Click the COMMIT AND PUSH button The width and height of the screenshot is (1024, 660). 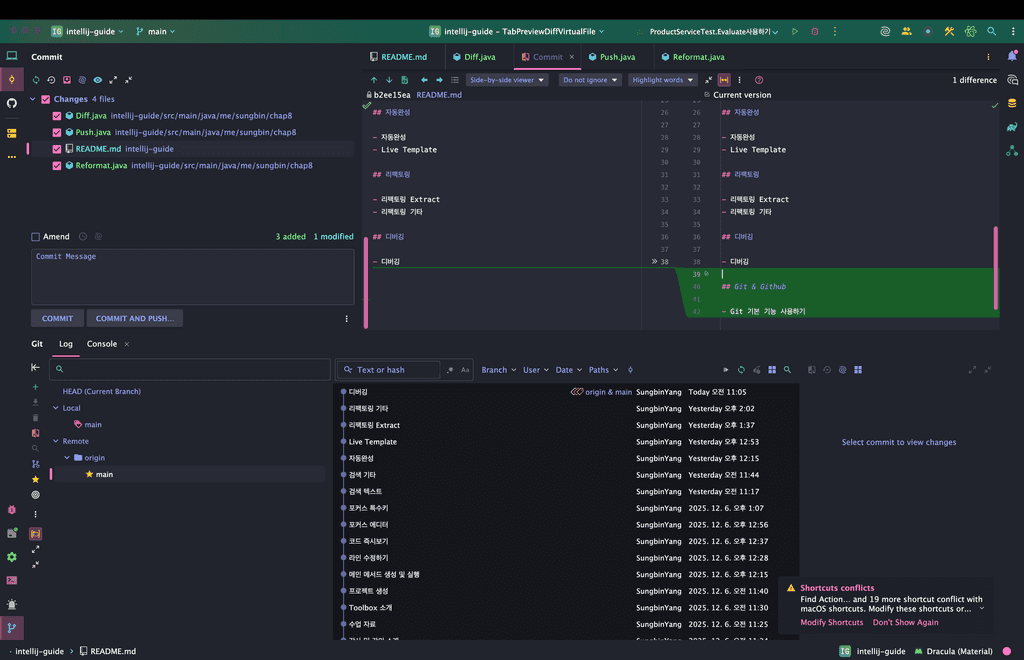[x=134, y=318]
